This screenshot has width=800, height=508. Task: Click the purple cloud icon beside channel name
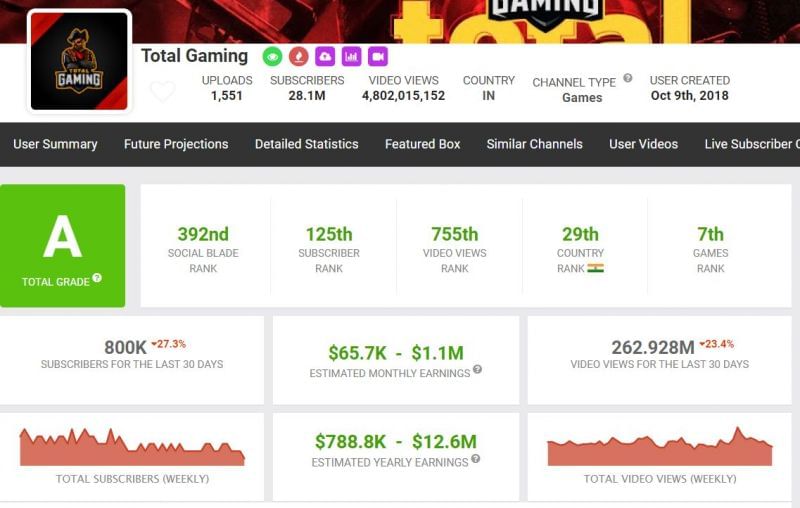325,56
